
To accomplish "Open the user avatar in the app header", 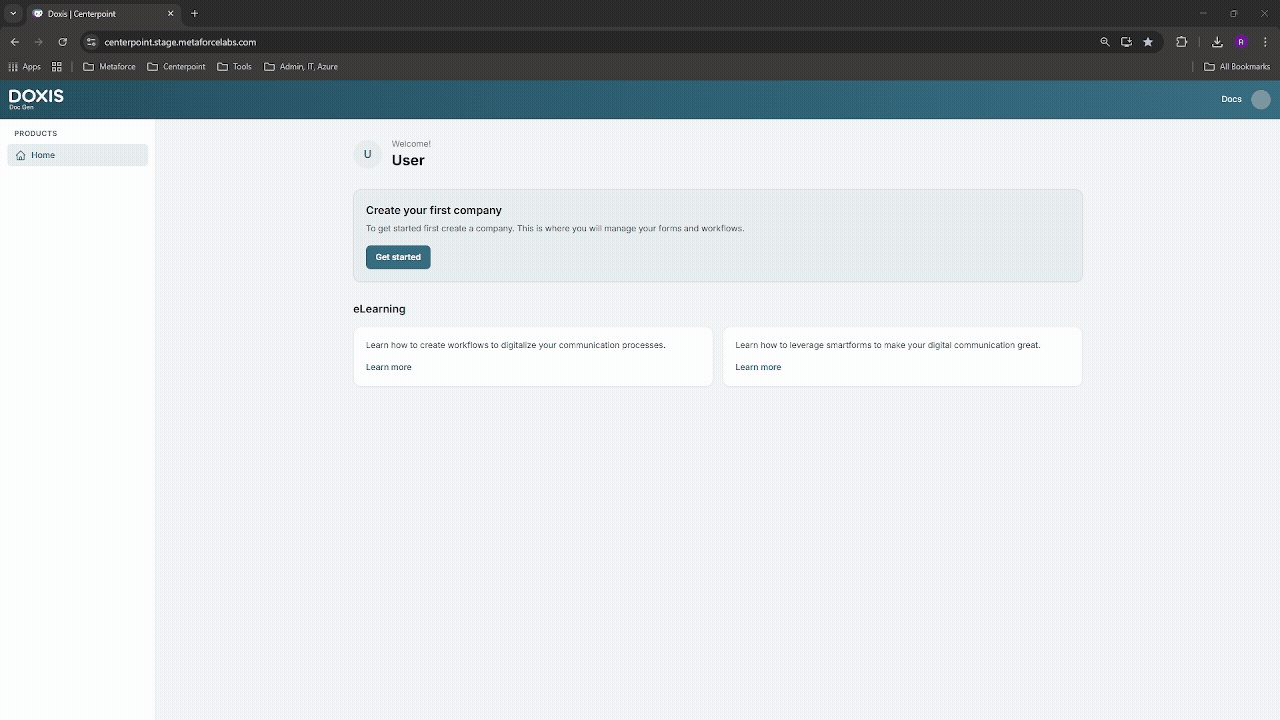I will 1261,99.
